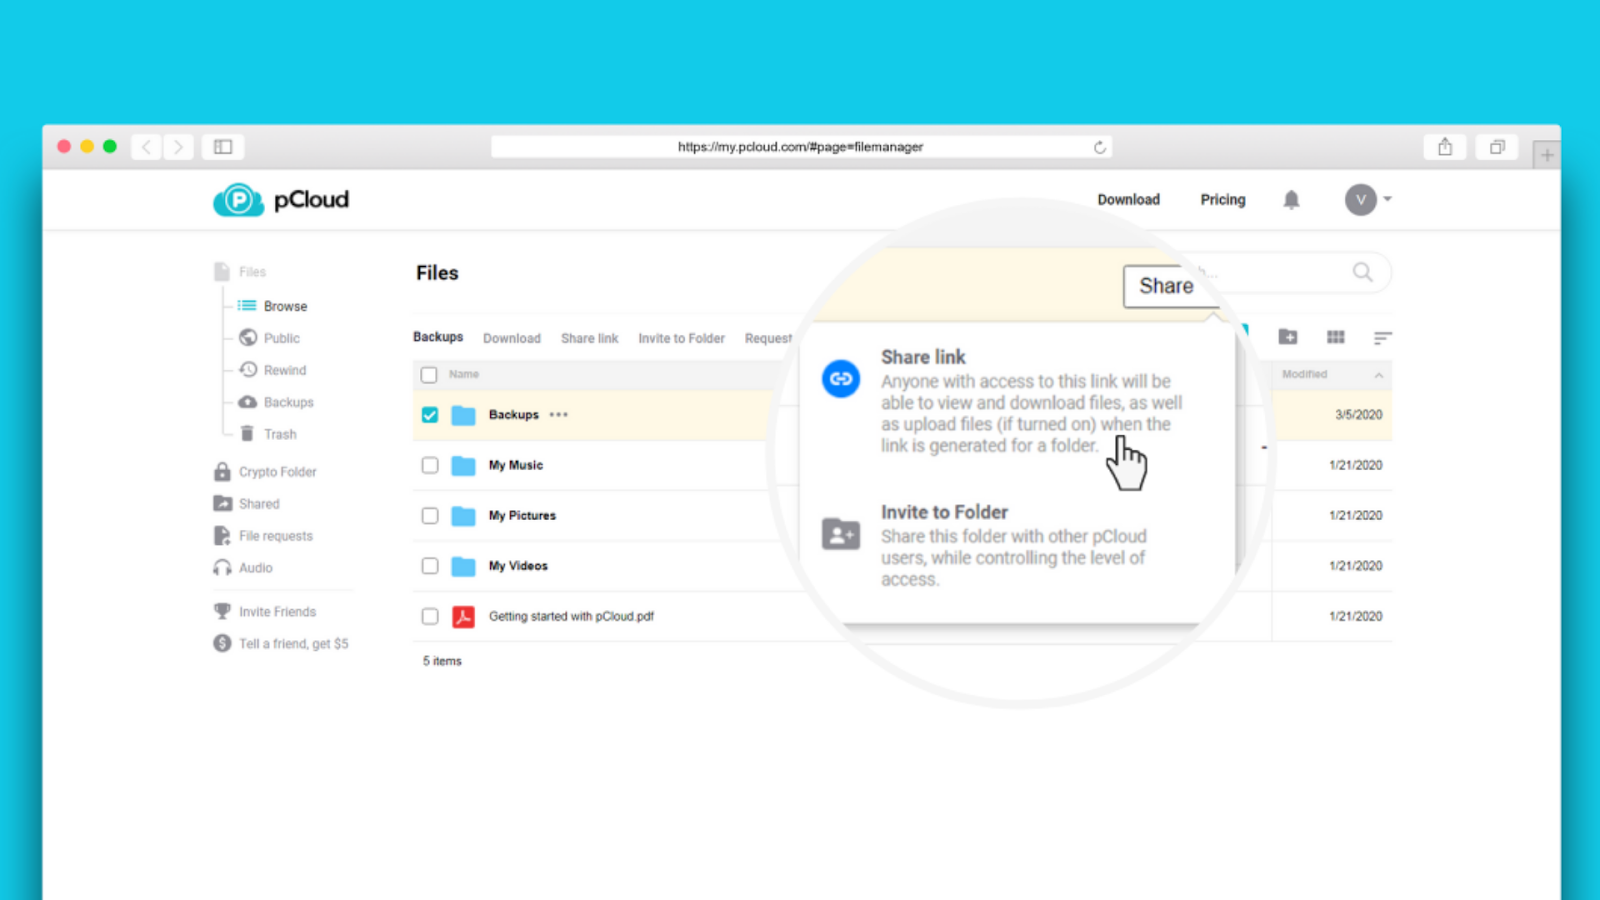
Task: Open the My Music folder name
Action: pos(516,465)
